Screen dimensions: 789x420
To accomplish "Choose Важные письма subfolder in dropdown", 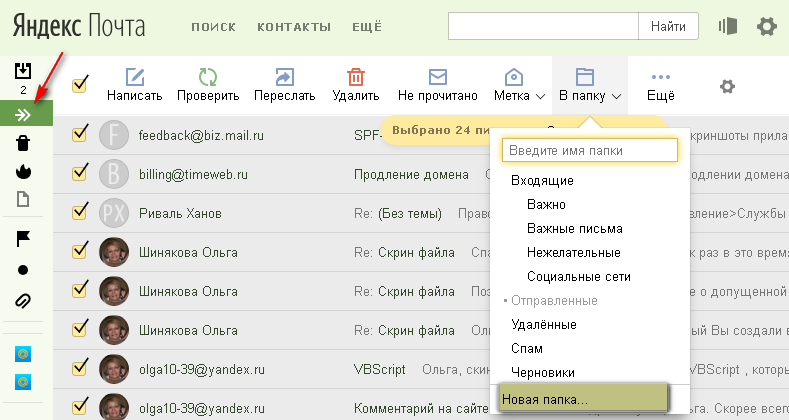I will (x=575, y=229).
